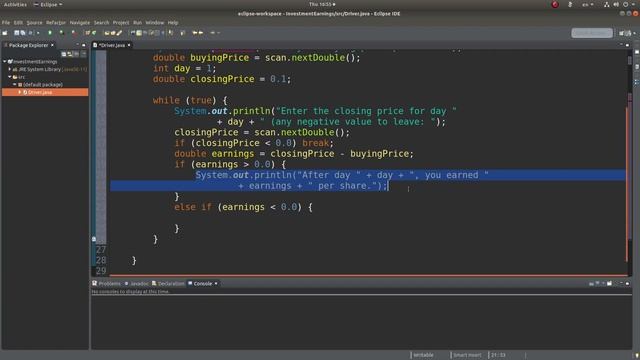Open the Activities overview
Screen dimensions: 640x360
pyautogui.click(x=15, y=4)
